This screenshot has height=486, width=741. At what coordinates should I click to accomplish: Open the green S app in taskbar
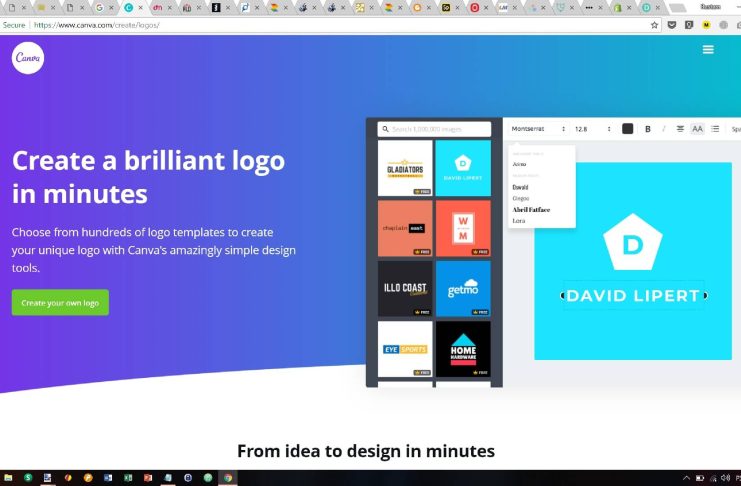[28, 478]
